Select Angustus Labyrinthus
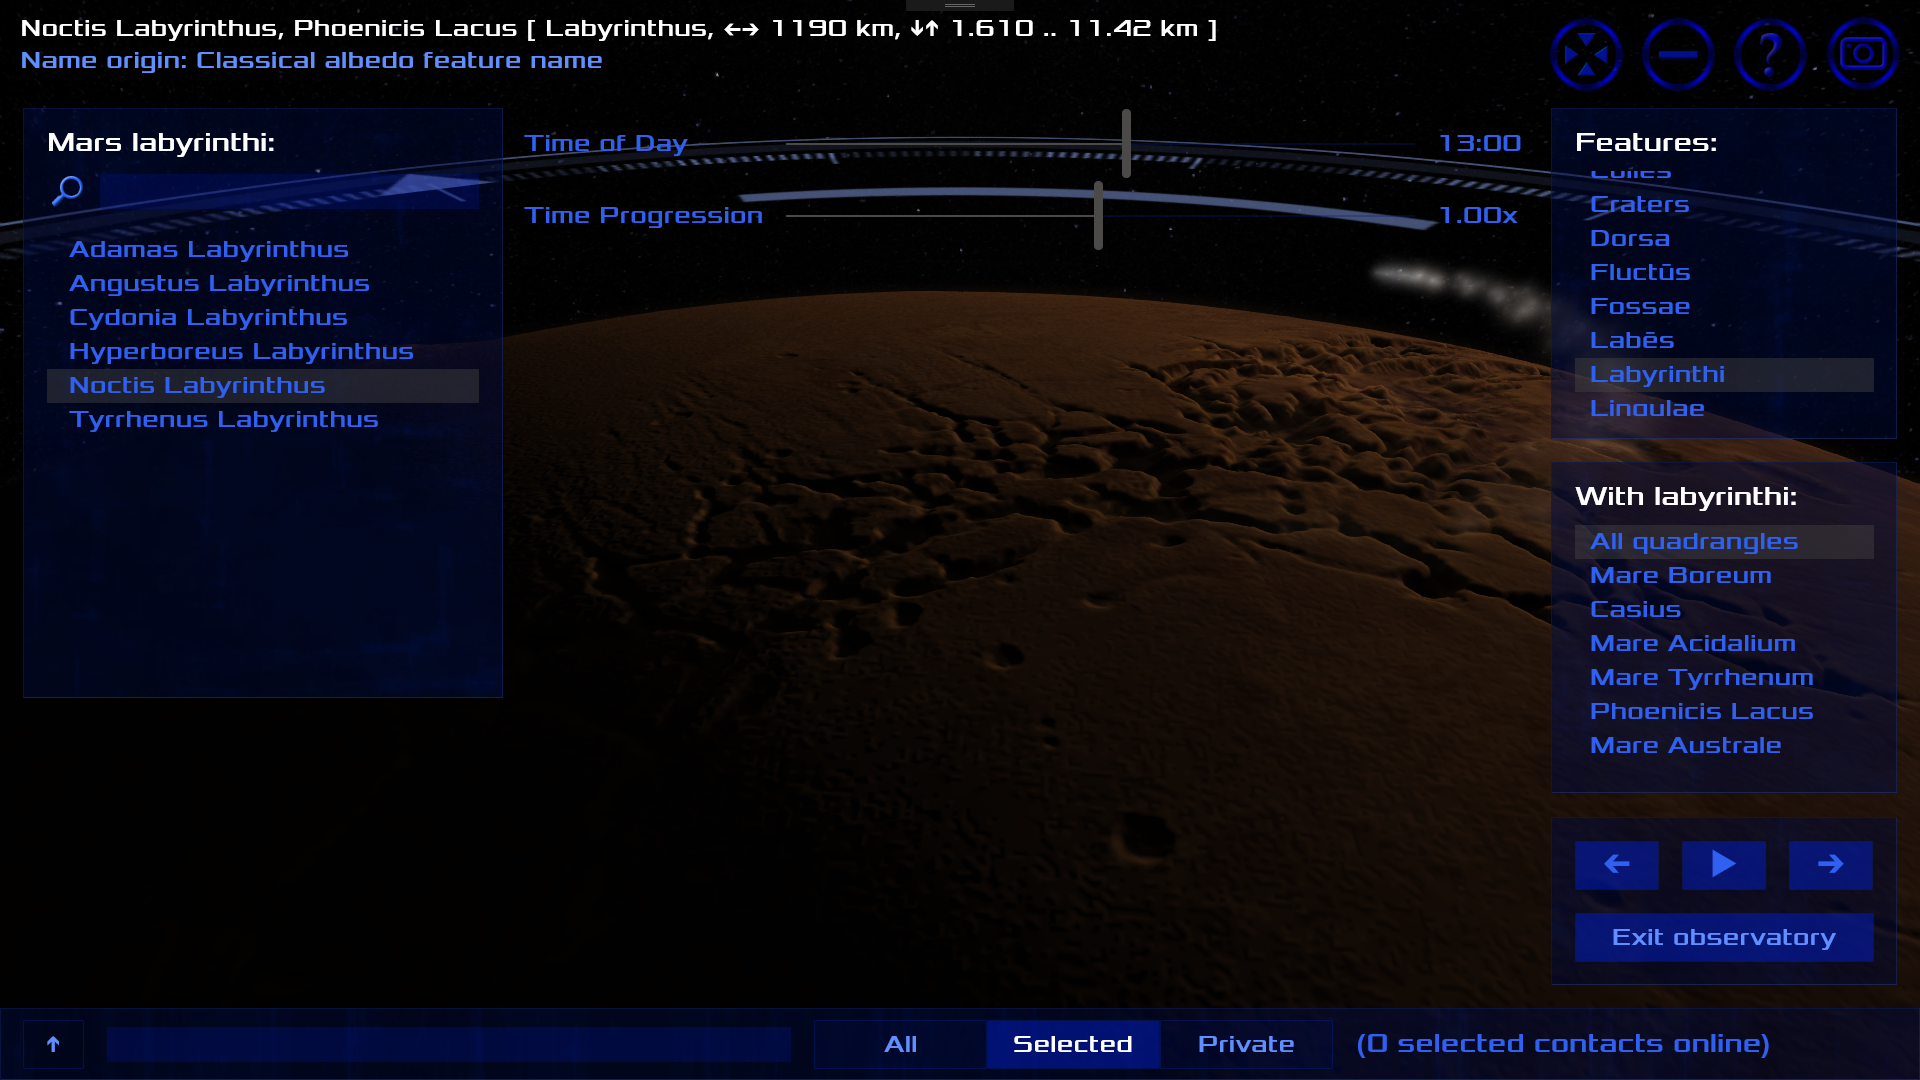Image resolution: width=1920 pixels, height=1080 pixels. coord(263,284)
